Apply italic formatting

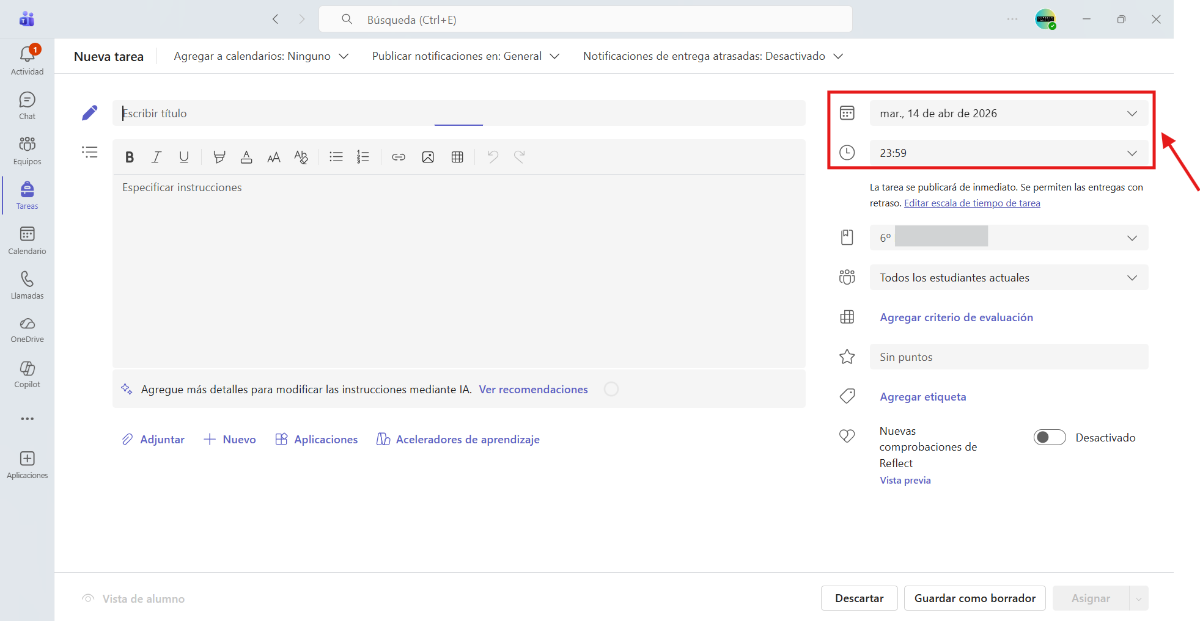tap(156, 157)
